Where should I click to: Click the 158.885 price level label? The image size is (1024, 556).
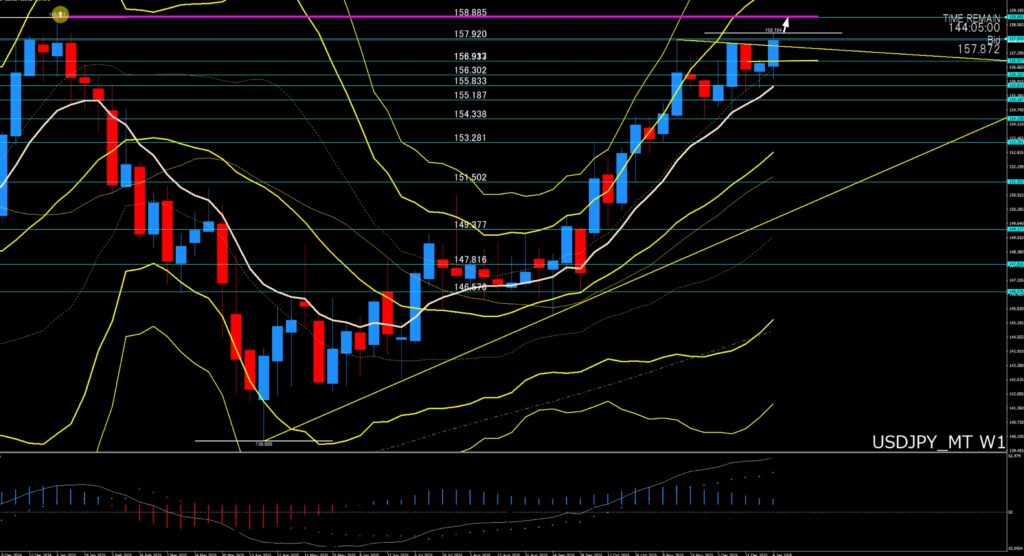469,13
